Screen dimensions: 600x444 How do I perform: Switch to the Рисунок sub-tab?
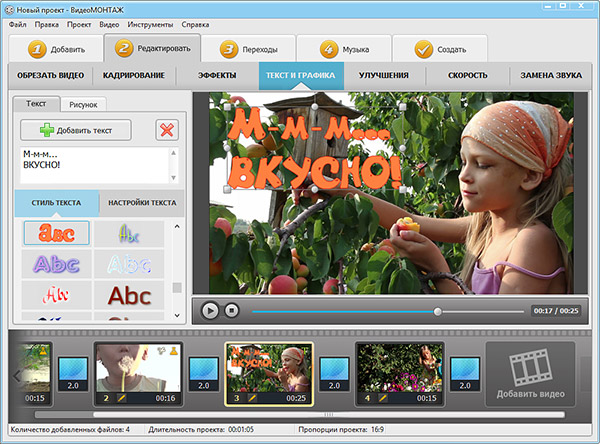(83, 104)
